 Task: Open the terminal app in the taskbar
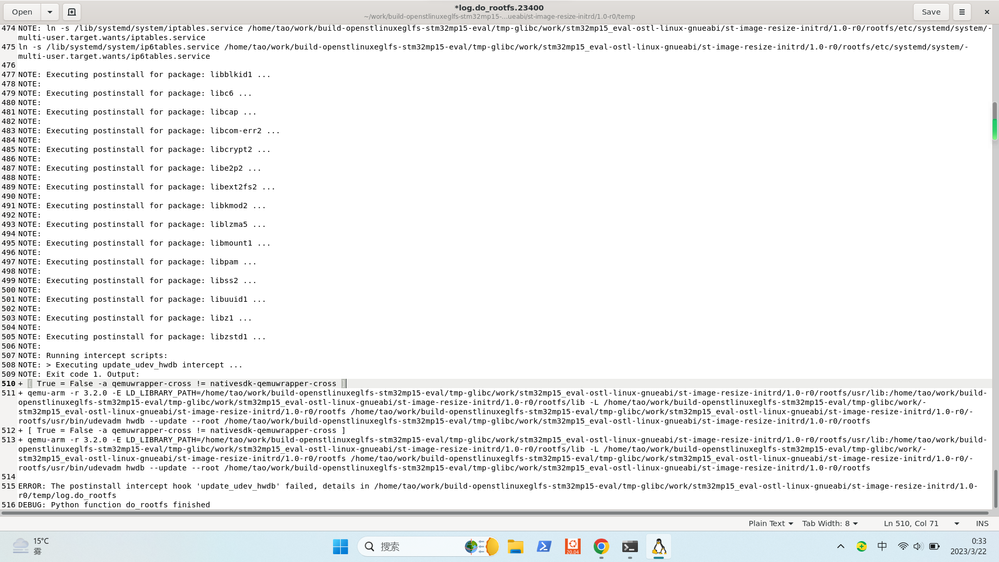click(x=629, y=546)
